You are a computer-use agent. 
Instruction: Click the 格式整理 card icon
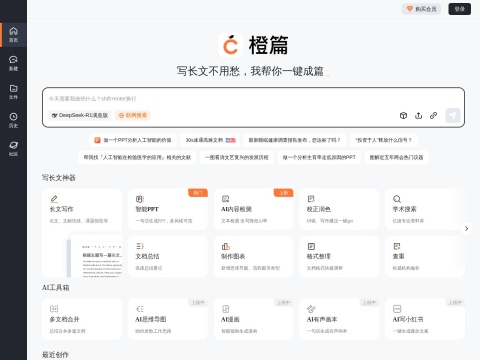click(x=311, y=246)
